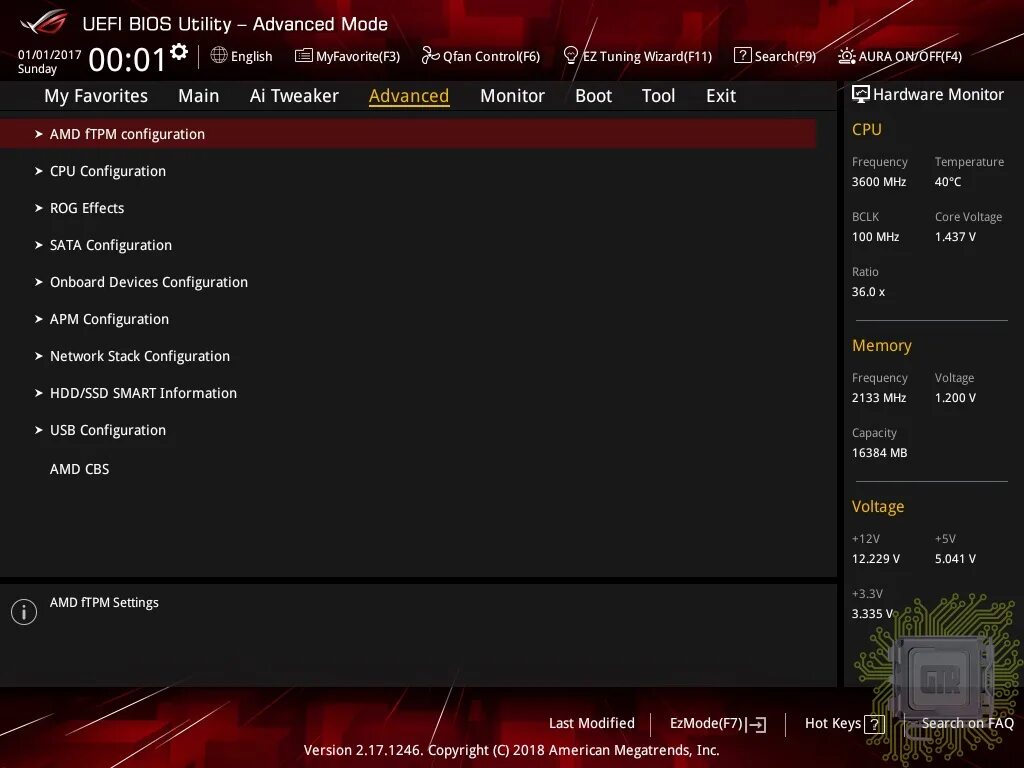Image resolution: width=1024 pixels, height=768 pixels.
Task: Click the globe language icon
Action: point(219,56)
